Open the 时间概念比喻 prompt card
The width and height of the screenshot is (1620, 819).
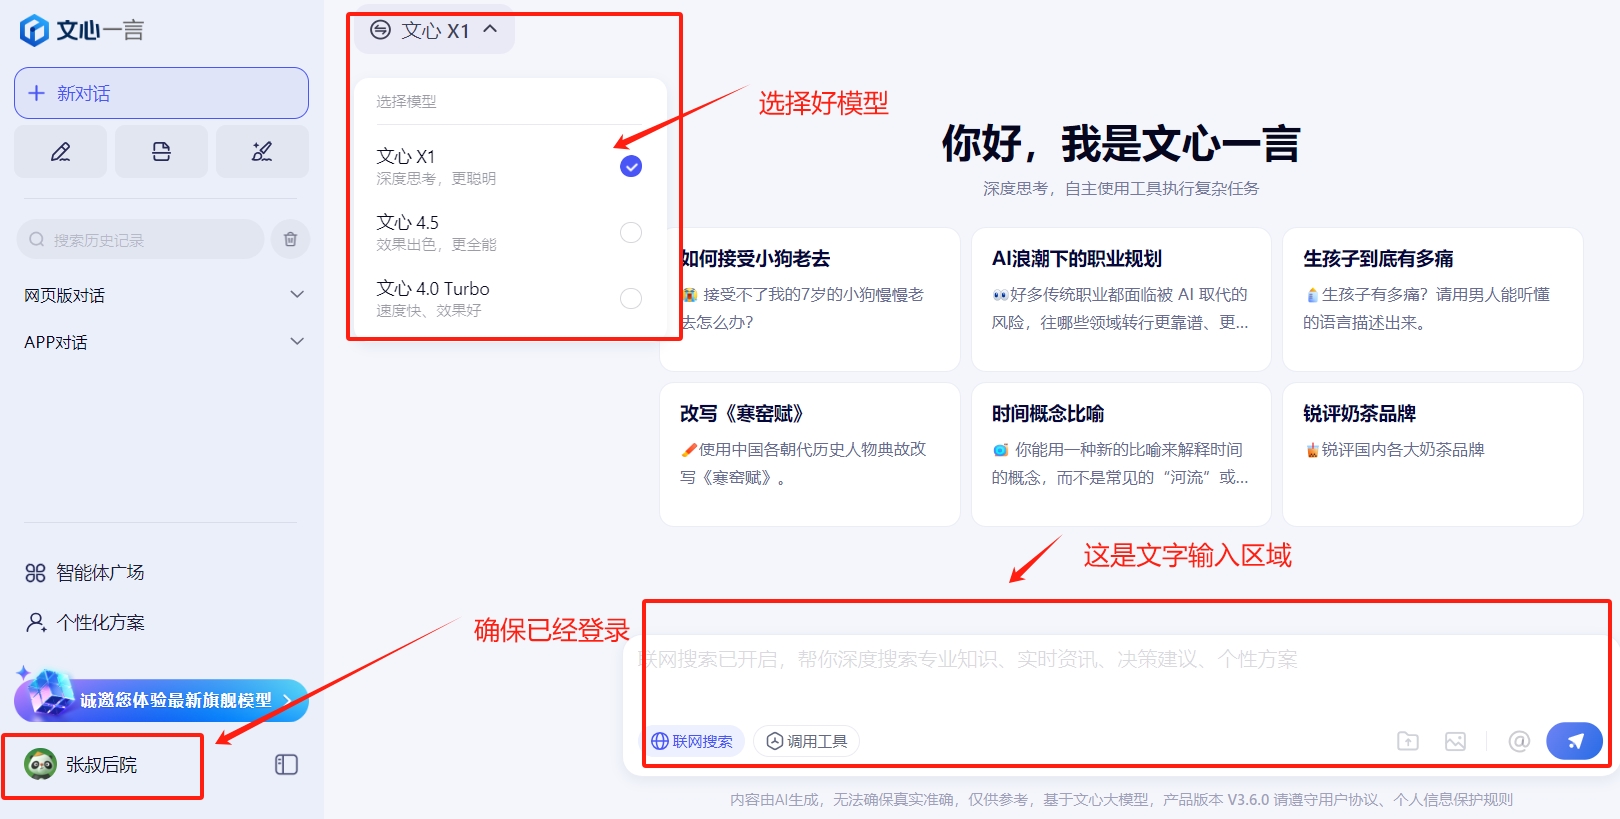point(1121,455)
